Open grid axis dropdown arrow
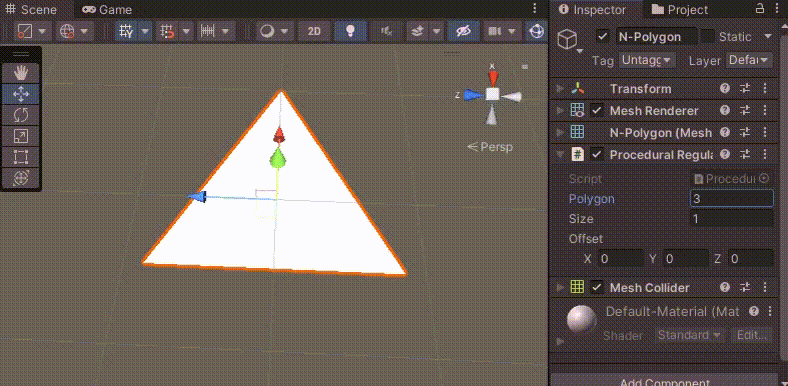Image resolution: width=788 pixels, height=386 pixels. click(145, 32)
